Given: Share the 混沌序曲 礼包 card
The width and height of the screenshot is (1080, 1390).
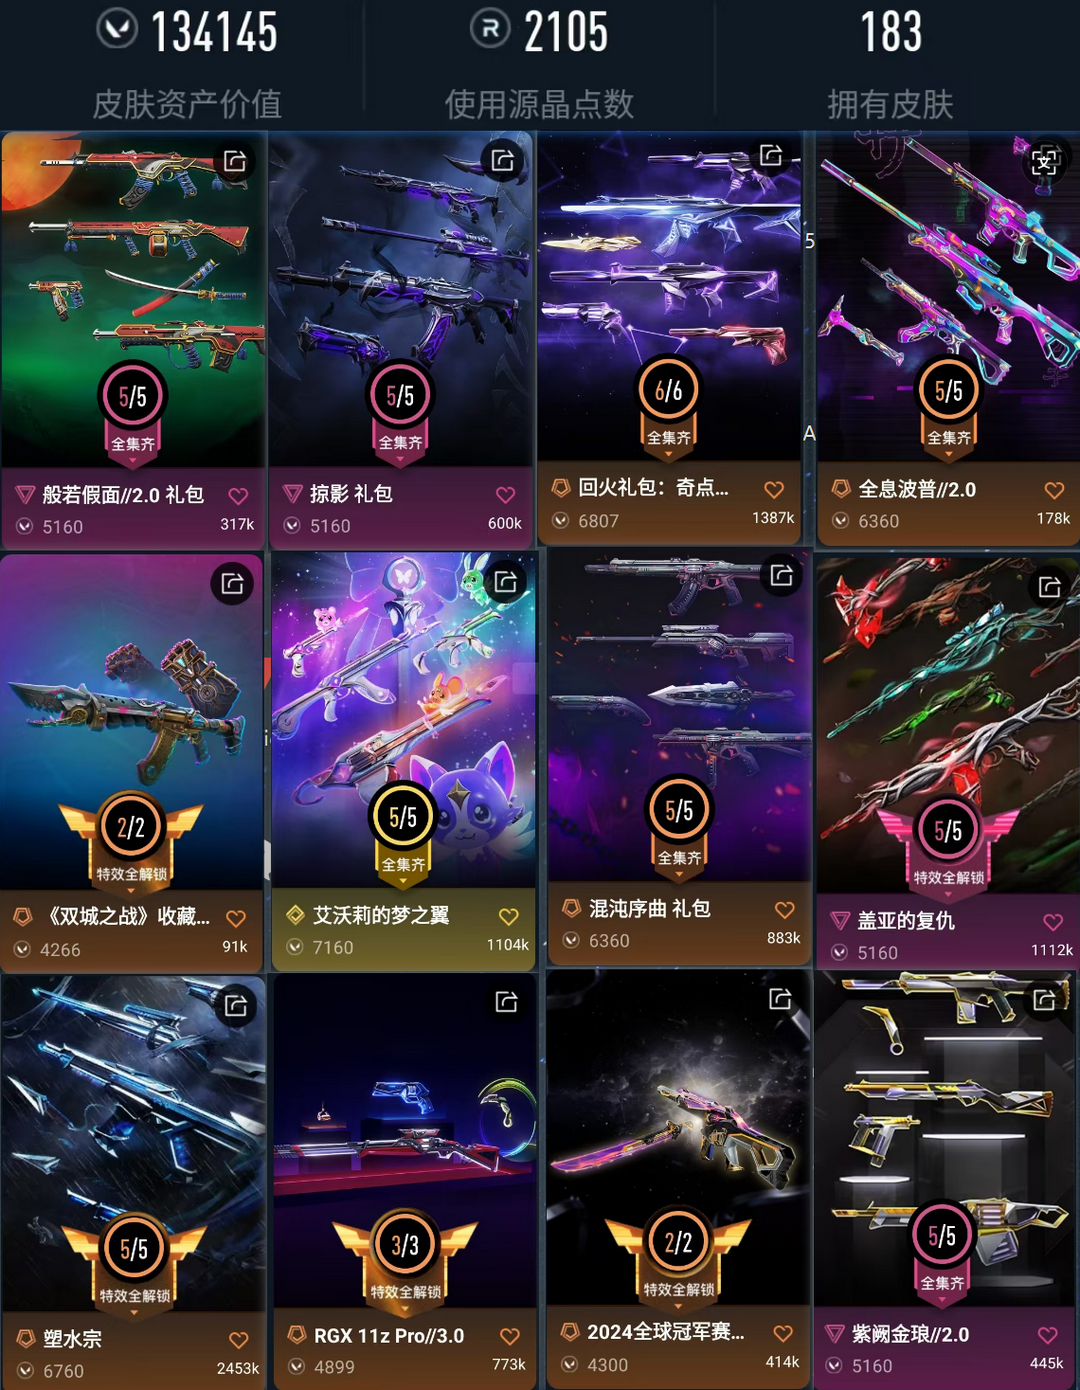Looking at the screenshot, I should click(x=781, y=576).
